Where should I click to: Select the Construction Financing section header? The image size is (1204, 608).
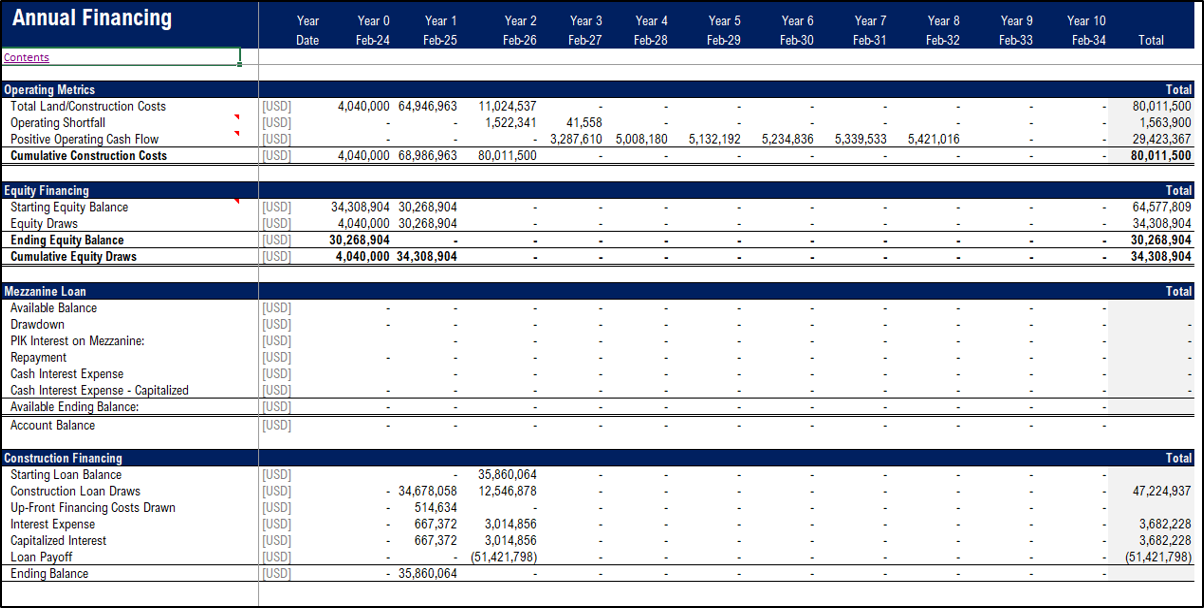63,458
